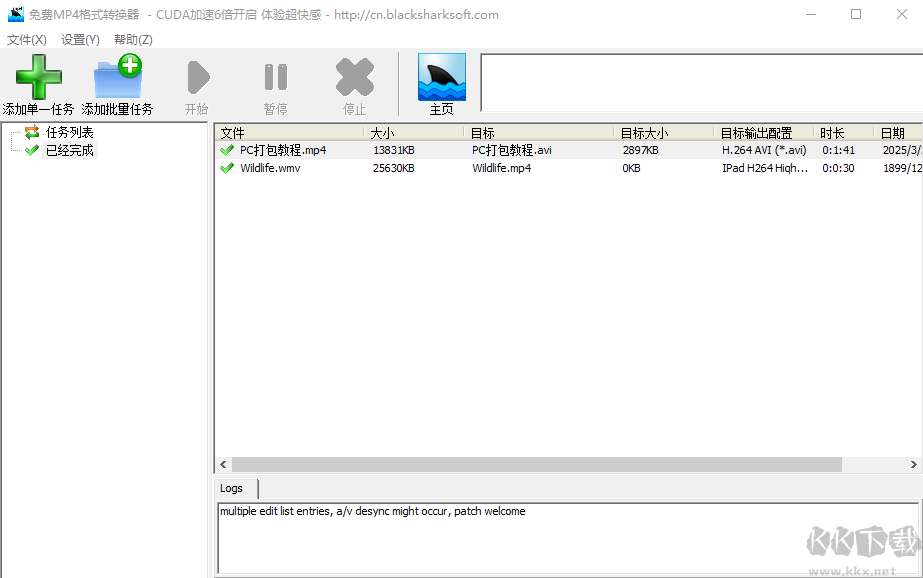The height and width of the screenshot is (578, 923).
Task: Select the Wildlife.wmv file name
Action: point(270,168)
